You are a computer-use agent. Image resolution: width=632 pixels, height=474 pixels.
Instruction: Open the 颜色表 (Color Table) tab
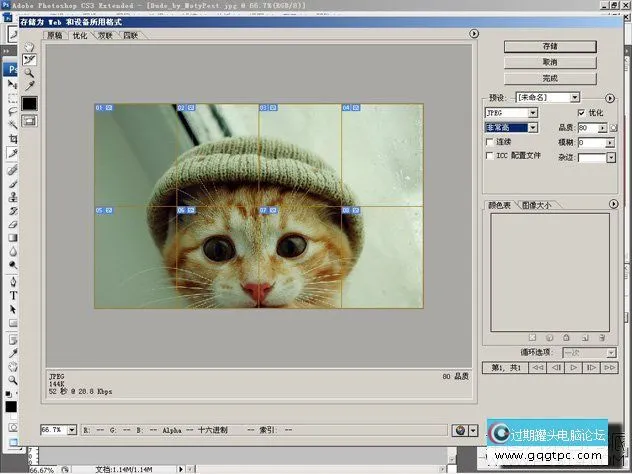500,205
